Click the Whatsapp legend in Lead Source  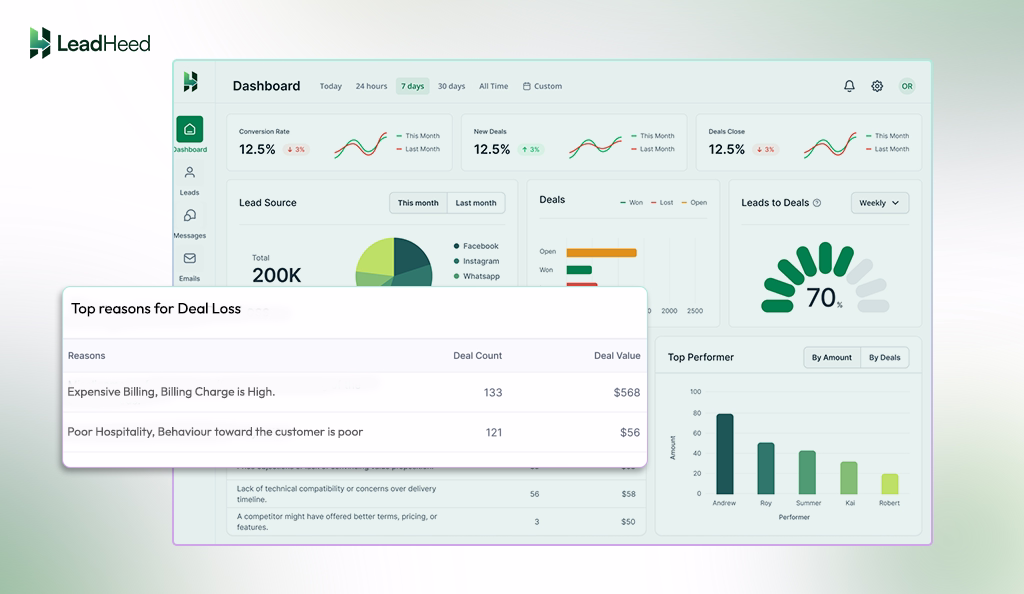point(479,274)
